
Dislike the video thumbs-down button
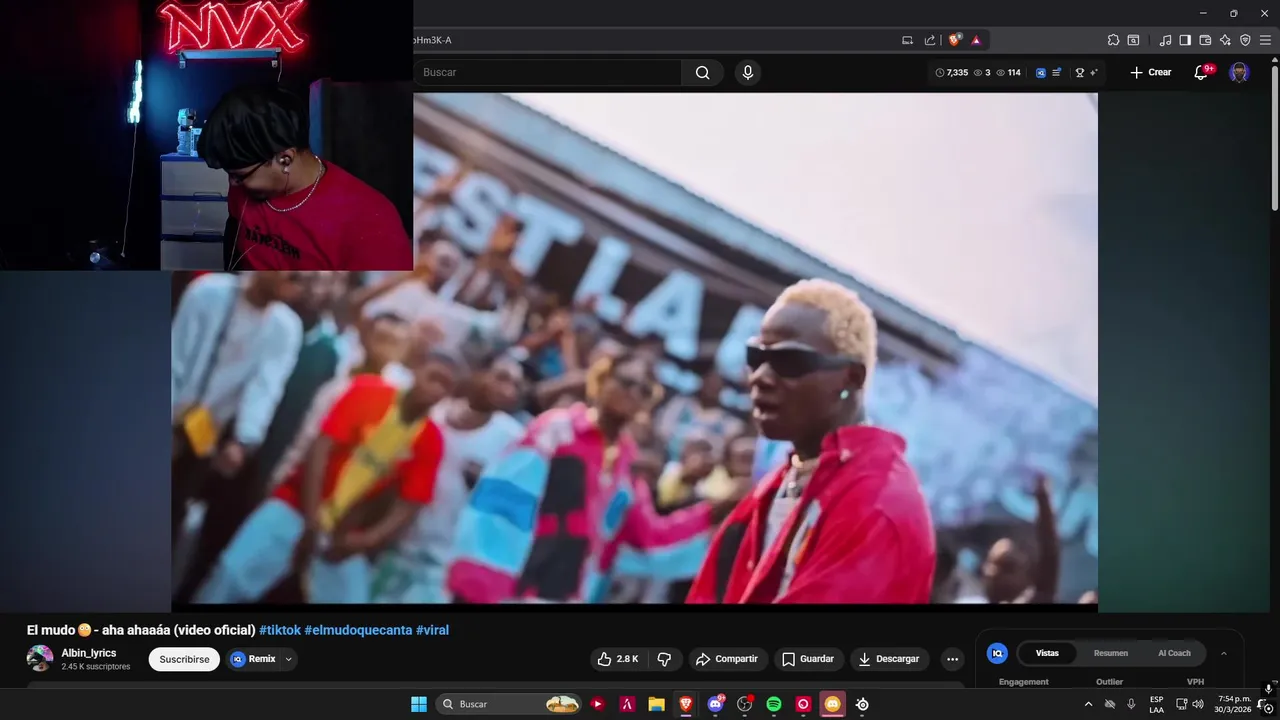[664, 659]
